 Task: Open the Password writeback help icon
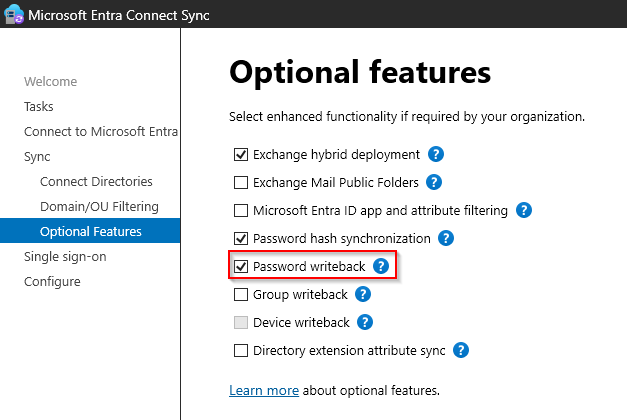pos(381,266)
